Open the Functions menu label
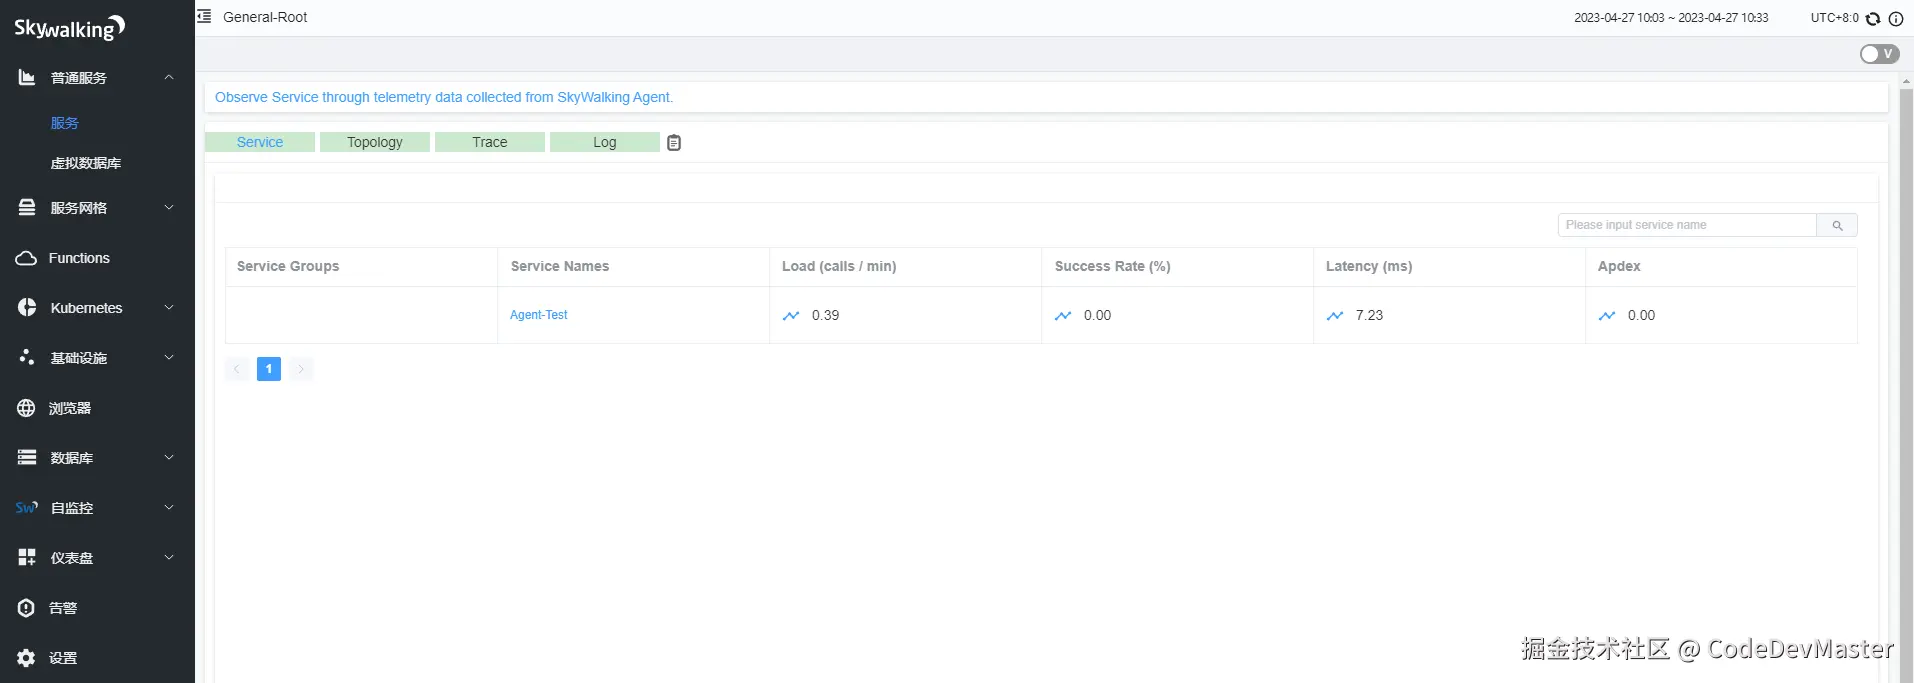The height and width of the screenshot is (683, 1914). coord(79,258)
